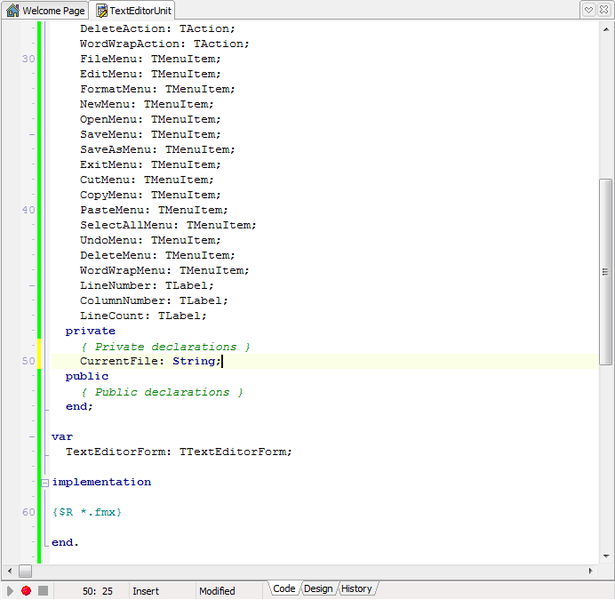Click the CurrentFile: String; line
The image size is (615, 600).
tap(150, 361)
